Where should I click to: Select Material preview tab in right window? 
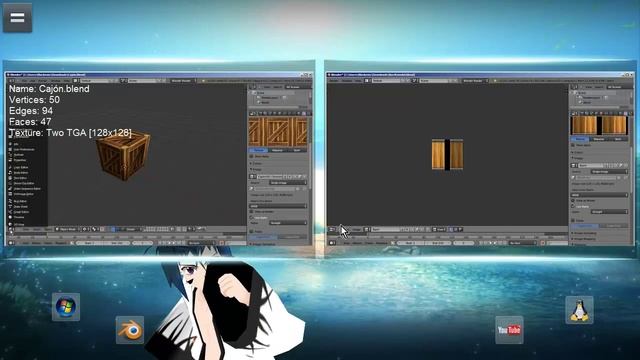pyautogui.click(x=599, y=139)
